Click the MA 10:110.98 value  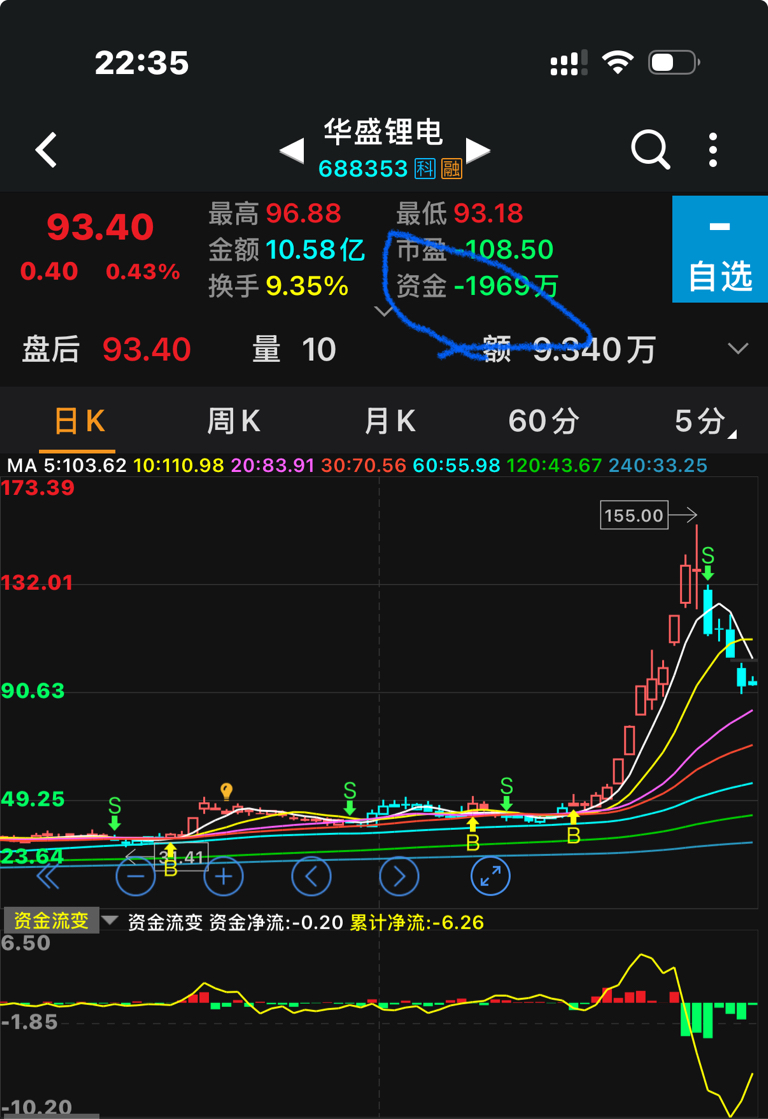(x=178, y=465)
